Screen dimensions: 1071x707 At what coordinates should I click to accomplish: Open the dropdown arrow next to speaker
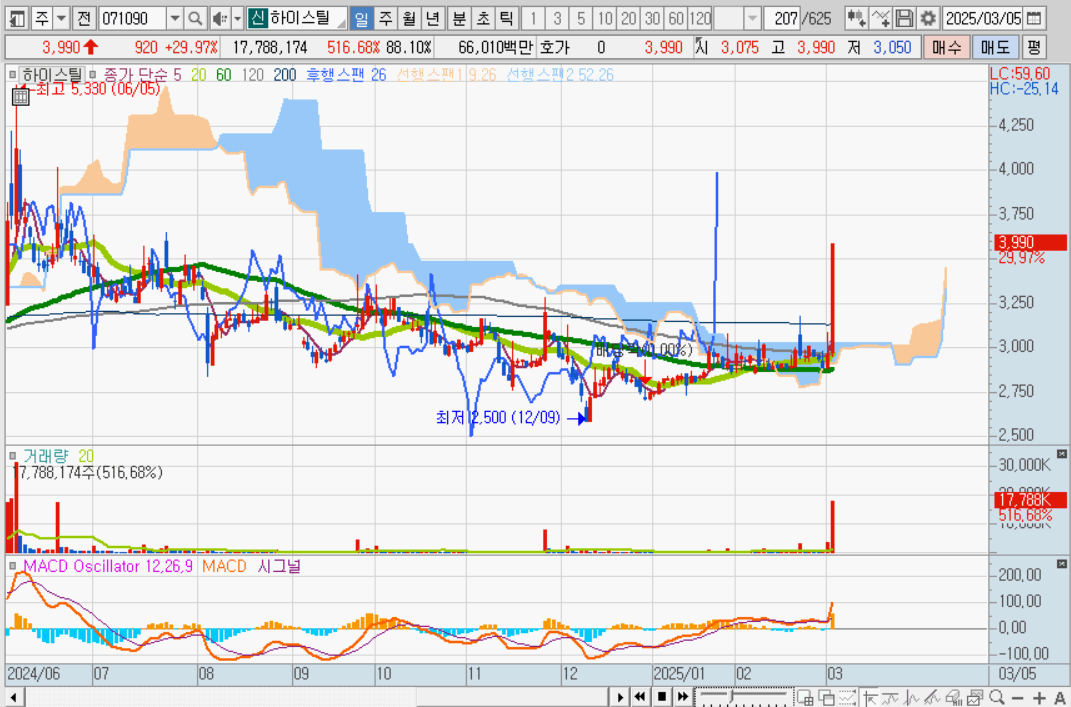click(x=238, y=18)
